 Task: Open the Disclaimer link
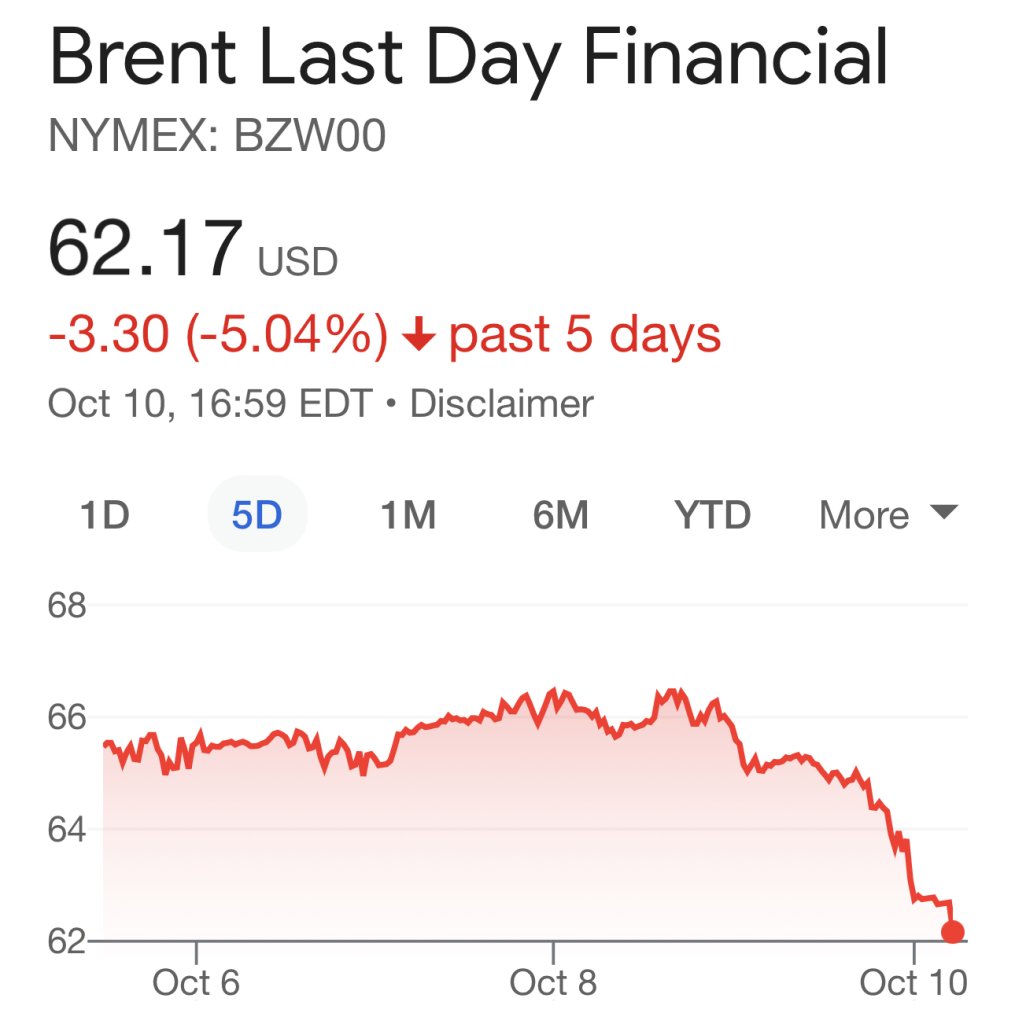(502, 404)
